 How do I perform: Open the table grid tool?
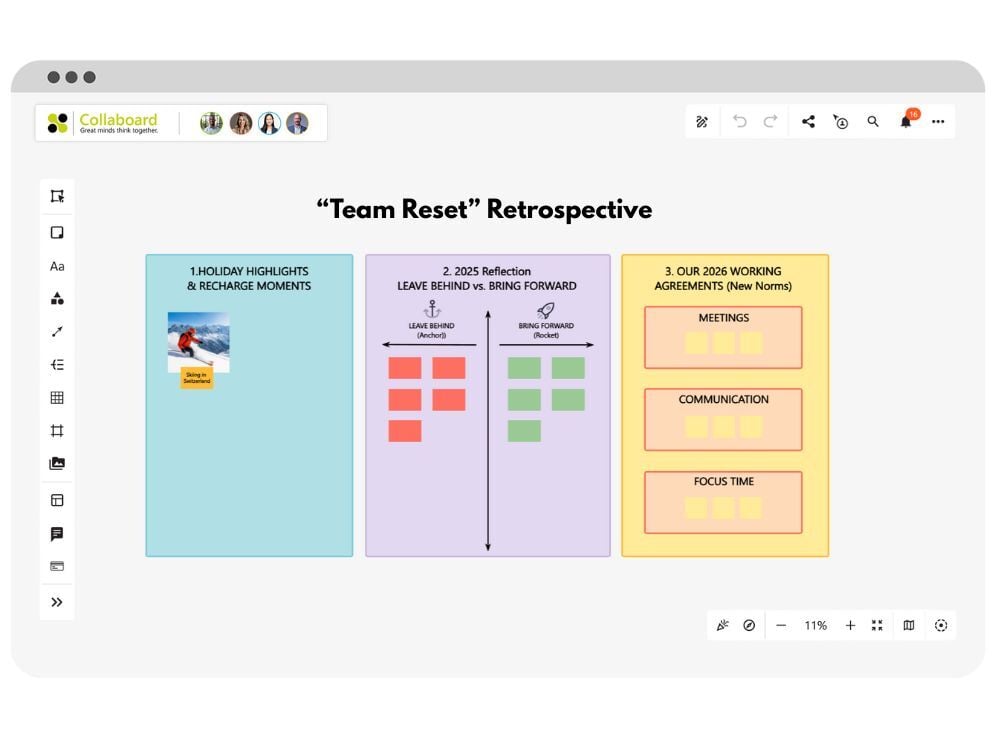[57, 398]
